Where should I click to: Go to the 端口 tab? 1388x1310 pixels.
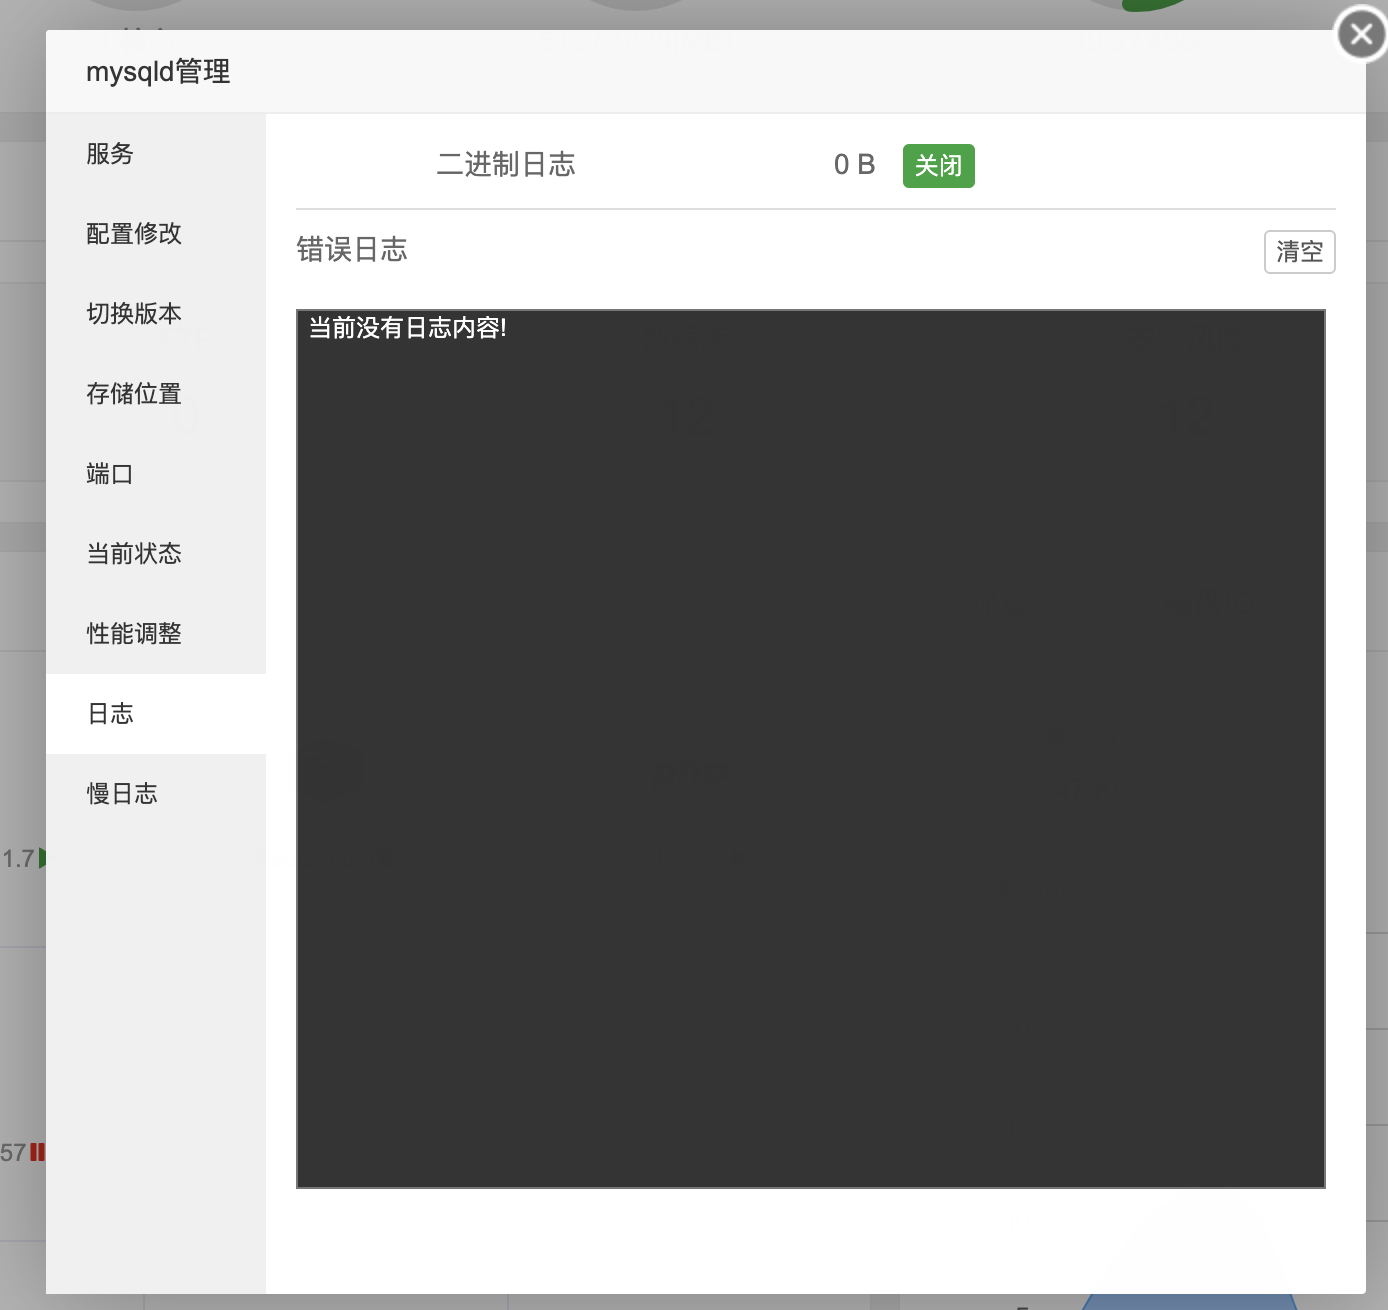point(156,474)
